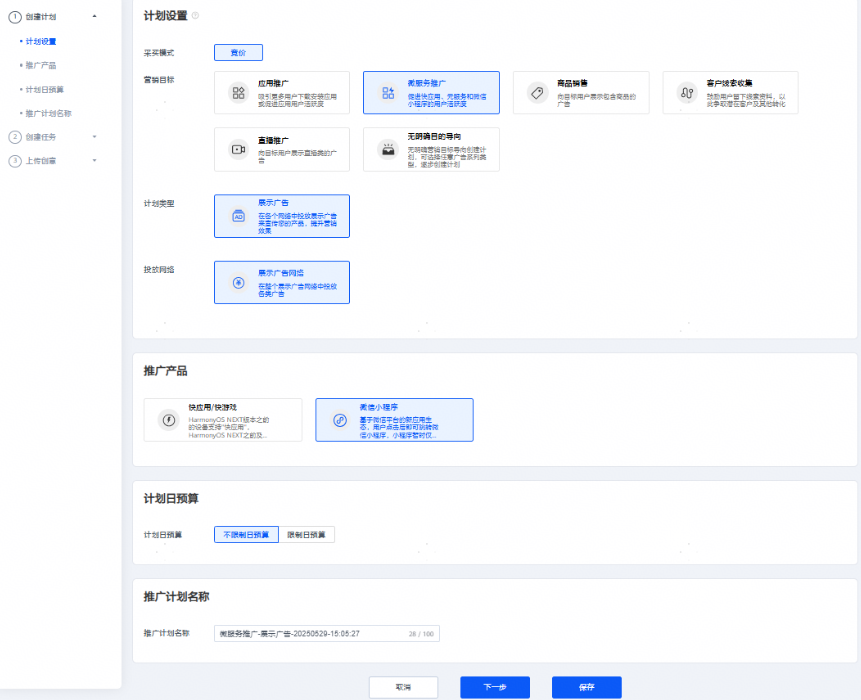Click the 客户线索收集 icon
The image size is (861, 700).
point(687,93)
